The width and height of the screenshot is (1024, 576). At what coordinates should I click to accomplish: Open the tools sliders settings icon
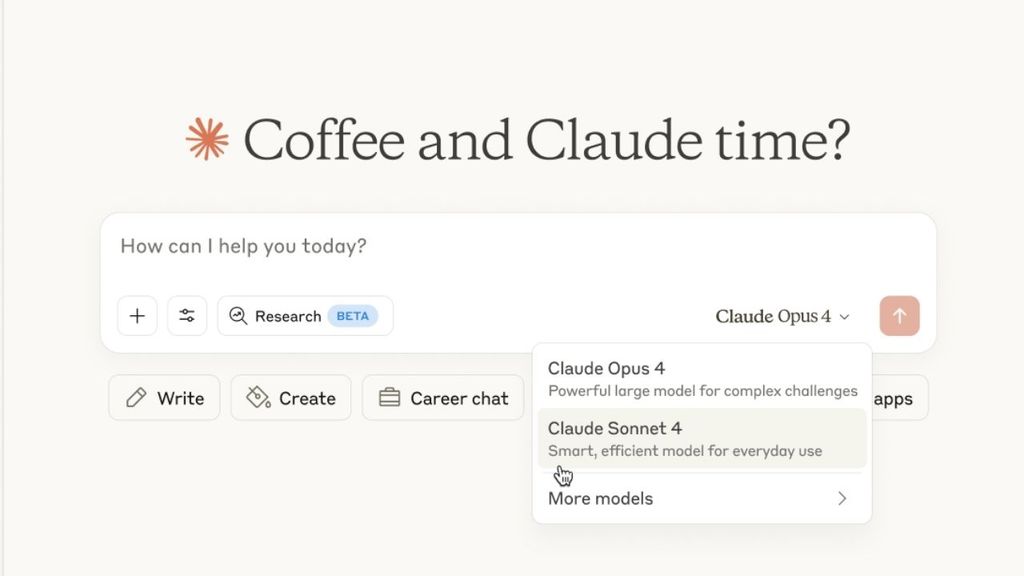(187, 316)
